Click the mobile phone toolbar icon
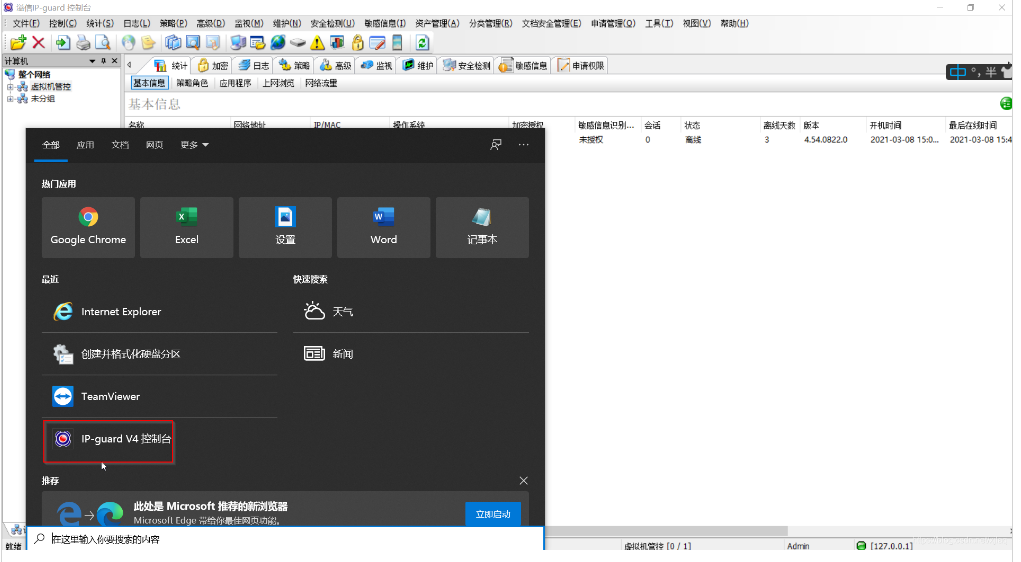Image resolution: width=1021 pixels, height=562 pixels. [397, 43]
